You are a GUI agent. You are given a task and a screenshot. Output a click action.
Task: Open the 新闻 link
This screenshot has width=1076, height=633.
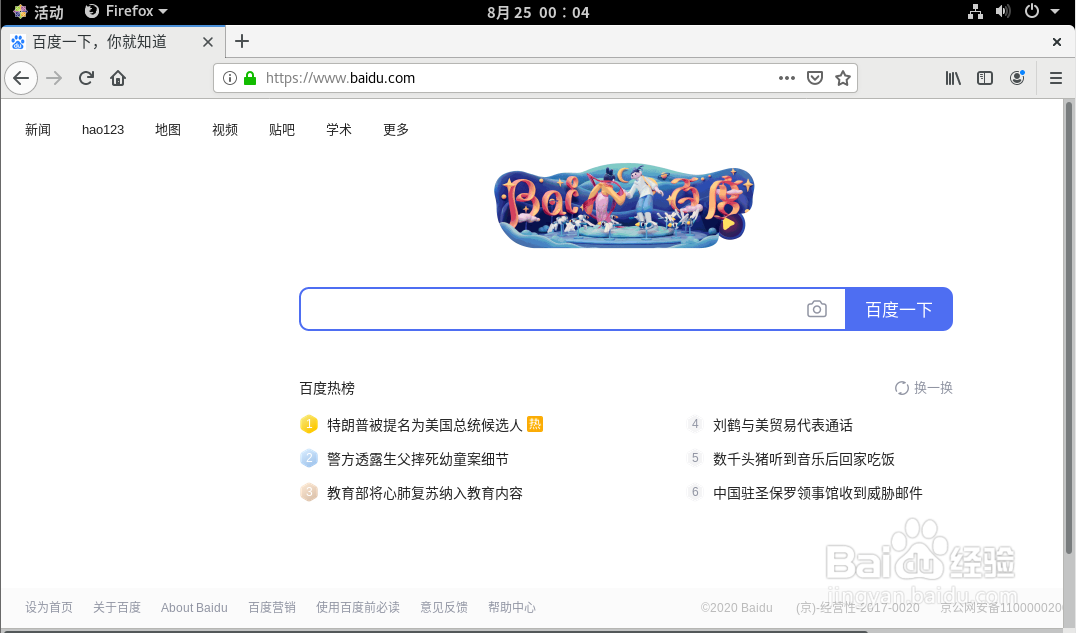point(38,130)
